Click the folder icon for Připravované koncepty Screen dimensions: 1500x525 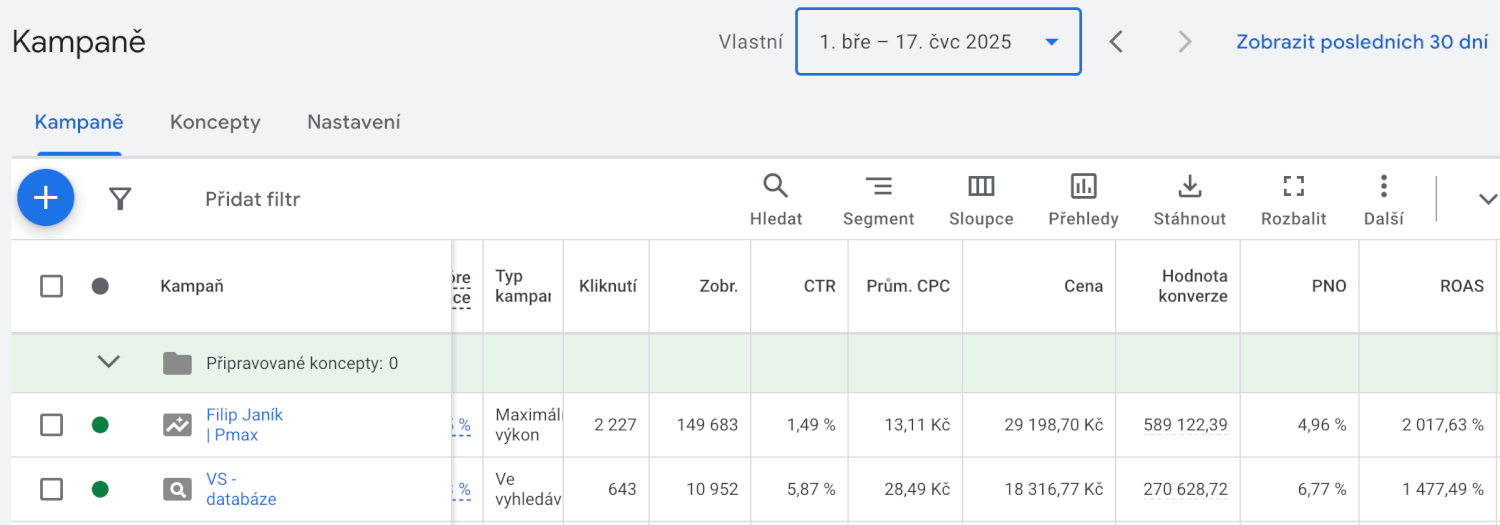pos(177,363)
